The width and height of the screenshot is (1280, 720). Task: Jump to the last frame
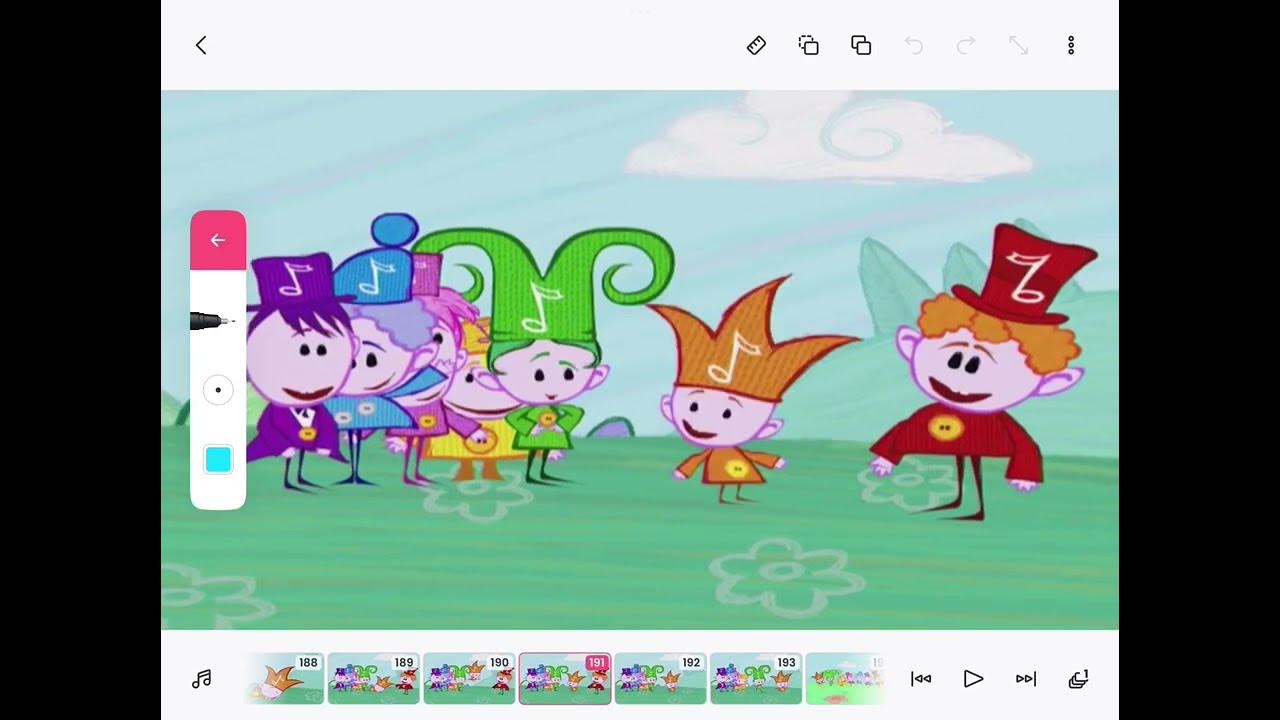(1026, 679)
